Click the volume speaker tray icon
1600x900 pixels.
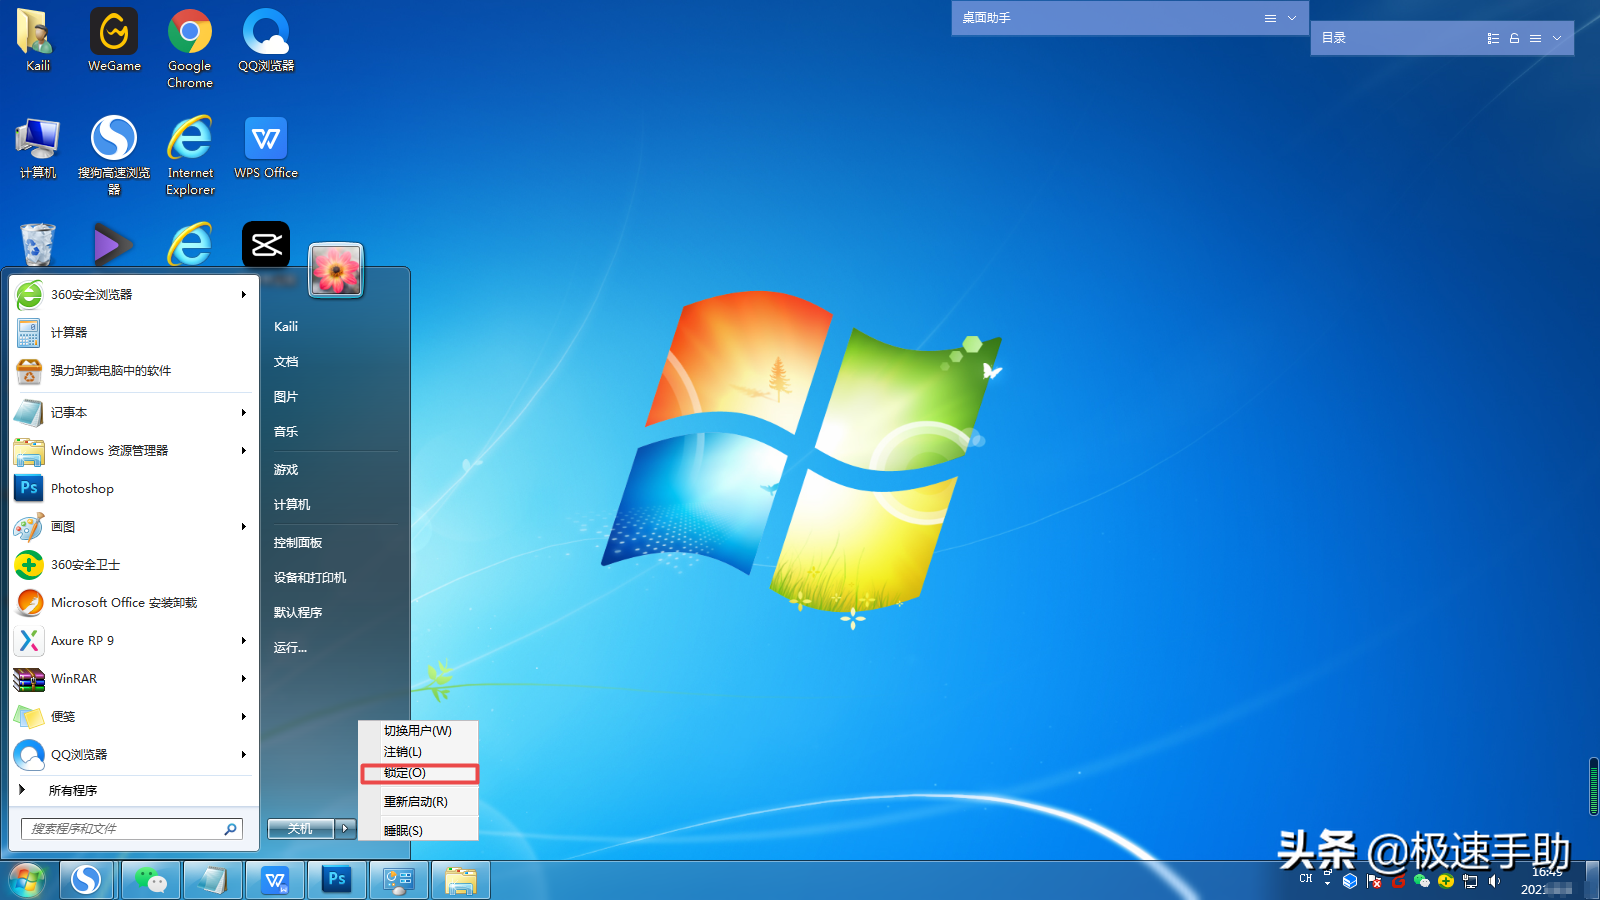pos(1494,881)
